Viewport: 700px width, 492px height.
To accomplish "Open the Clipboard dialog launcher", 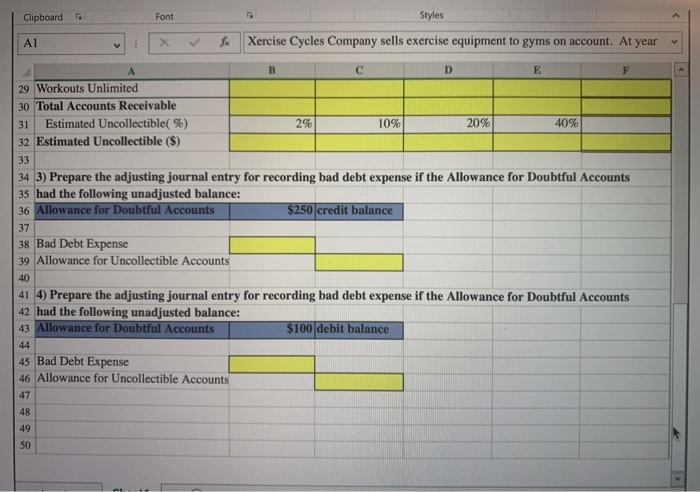I will point(79,17).
